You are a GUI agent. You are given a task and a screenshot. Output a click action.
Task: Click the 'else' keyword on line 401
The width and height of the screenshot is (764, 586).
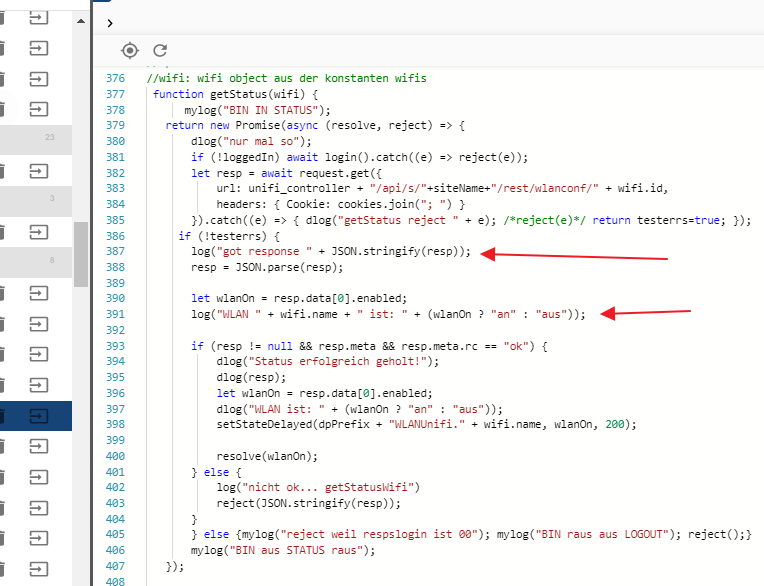tap(216, 473)
